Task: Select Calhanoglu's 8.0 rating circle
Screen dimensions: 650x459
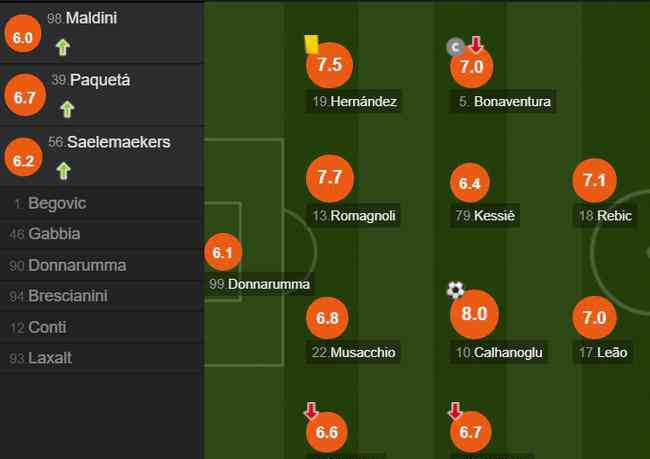Action: click(x=474, y=314)
